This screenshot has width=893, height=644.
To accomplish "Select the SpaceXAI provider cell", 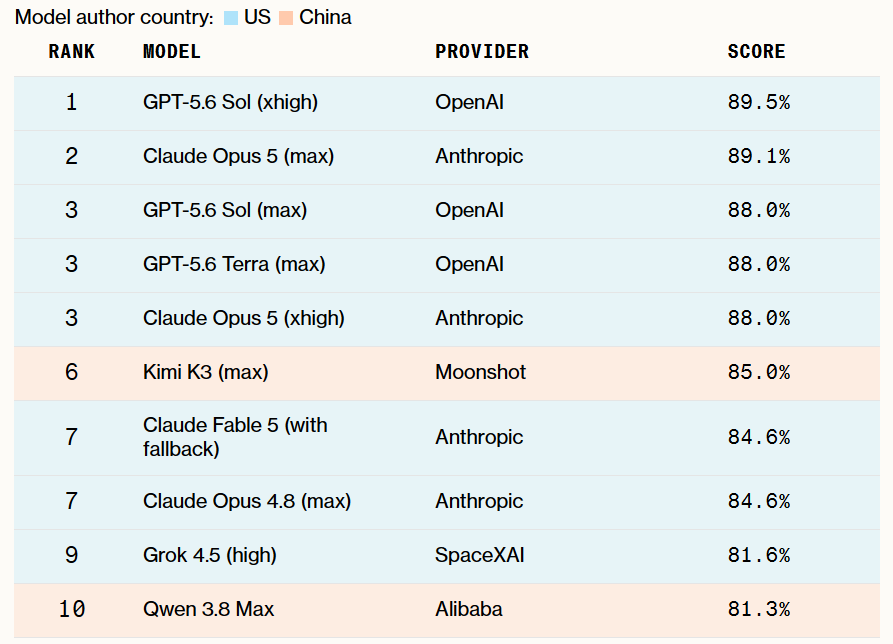I will click(x=480, y=556).
